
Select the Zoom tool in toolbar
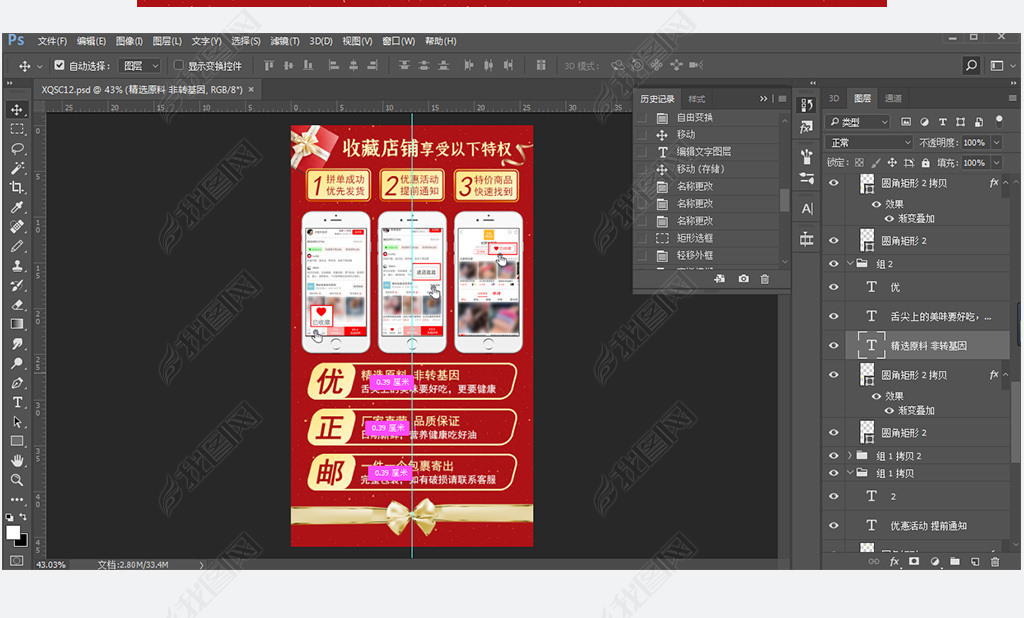click(17, 480)
